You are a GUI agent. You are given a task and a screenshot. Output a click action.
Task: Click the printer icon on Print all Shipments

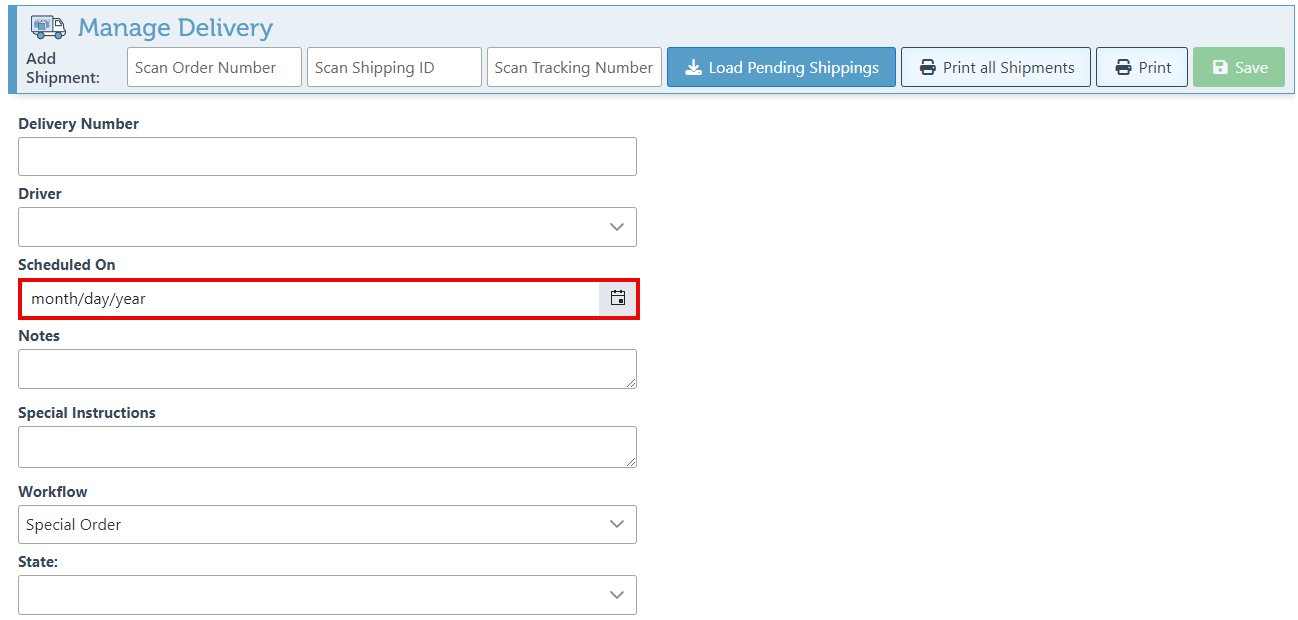coord(927,68)
